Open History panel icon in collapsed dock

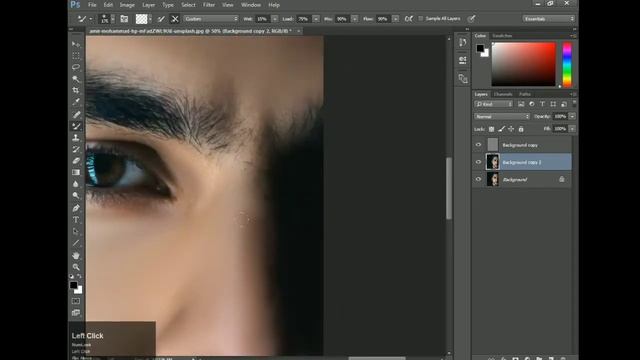[x=462, y=42]
